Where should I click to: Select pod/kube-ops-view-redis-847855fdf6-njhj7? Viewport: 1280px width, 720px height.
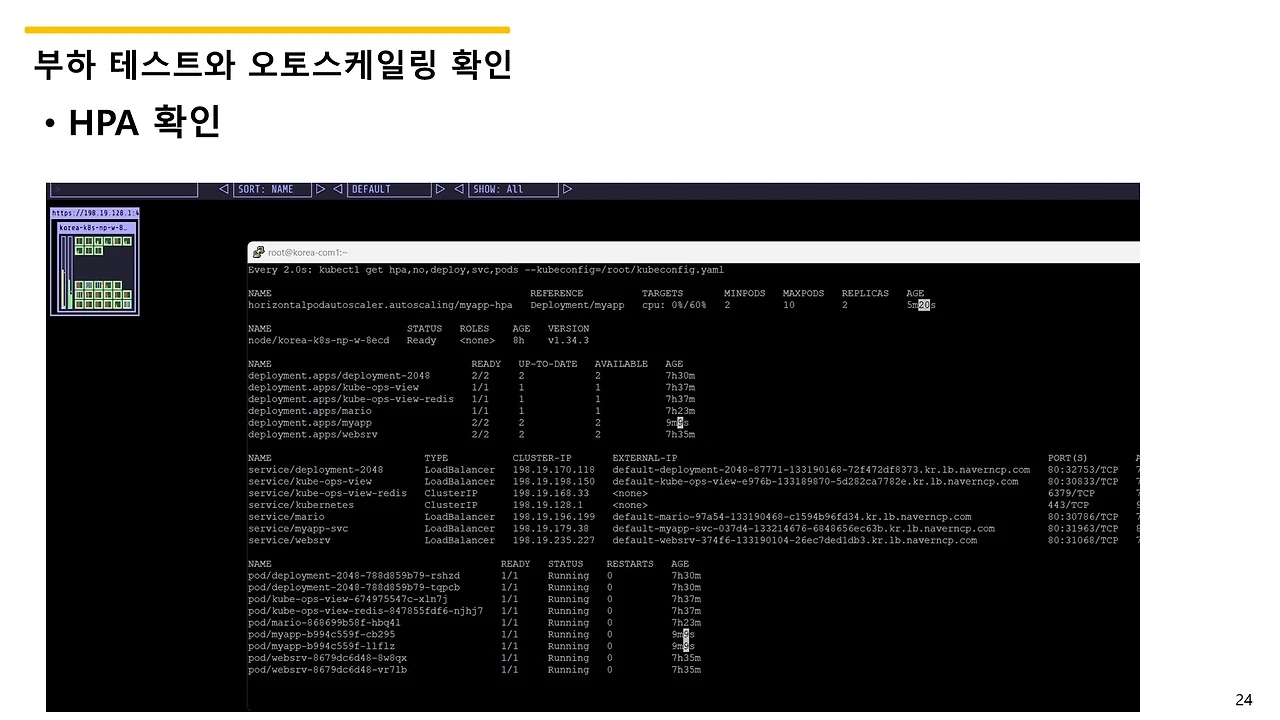(x=365, y=611)
